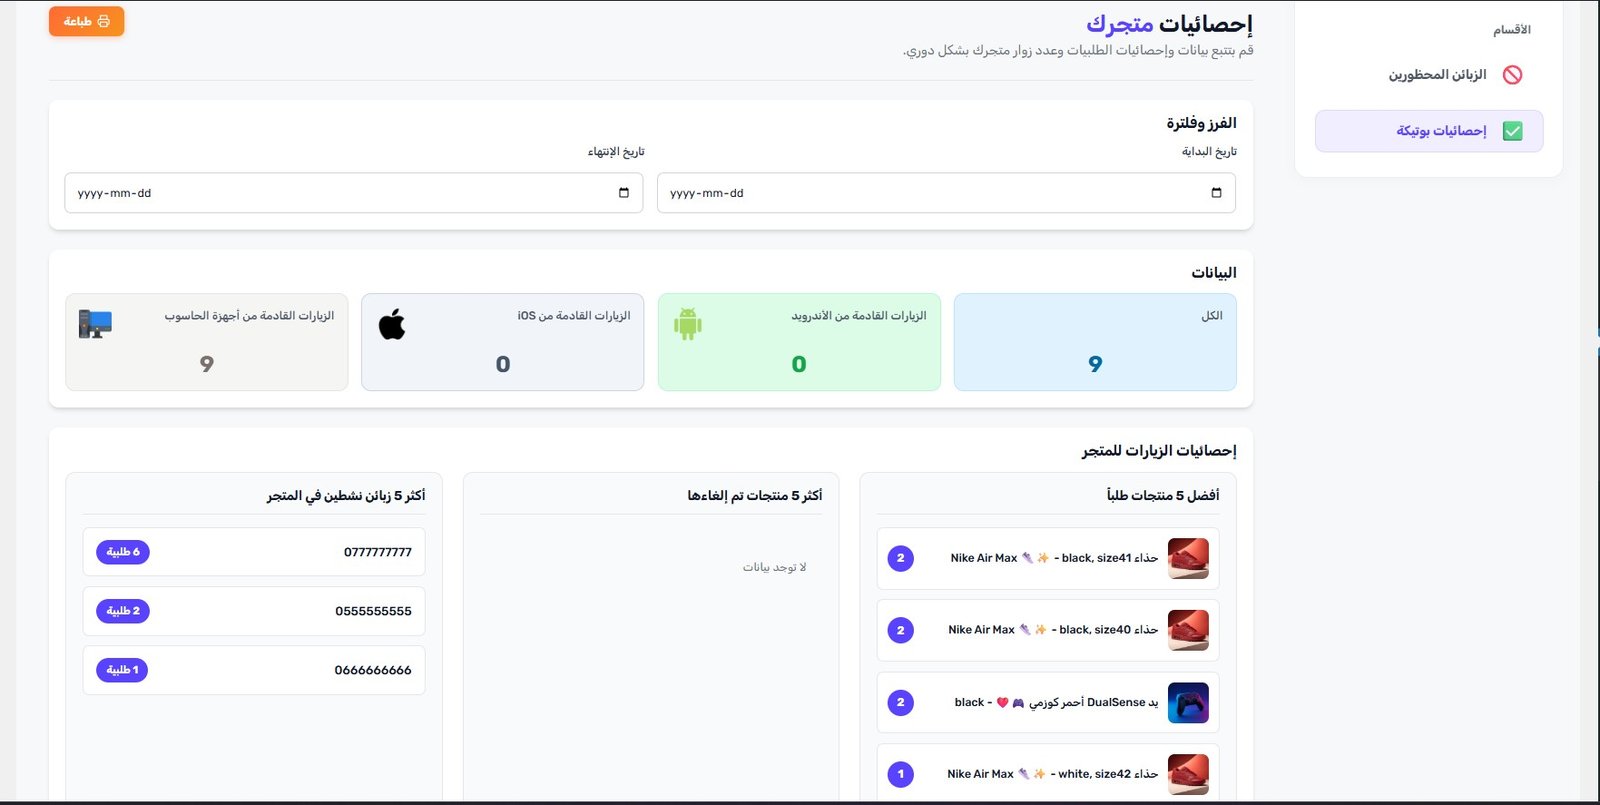
Task: Select customer 0555555555 row
Action: (254, 611)
